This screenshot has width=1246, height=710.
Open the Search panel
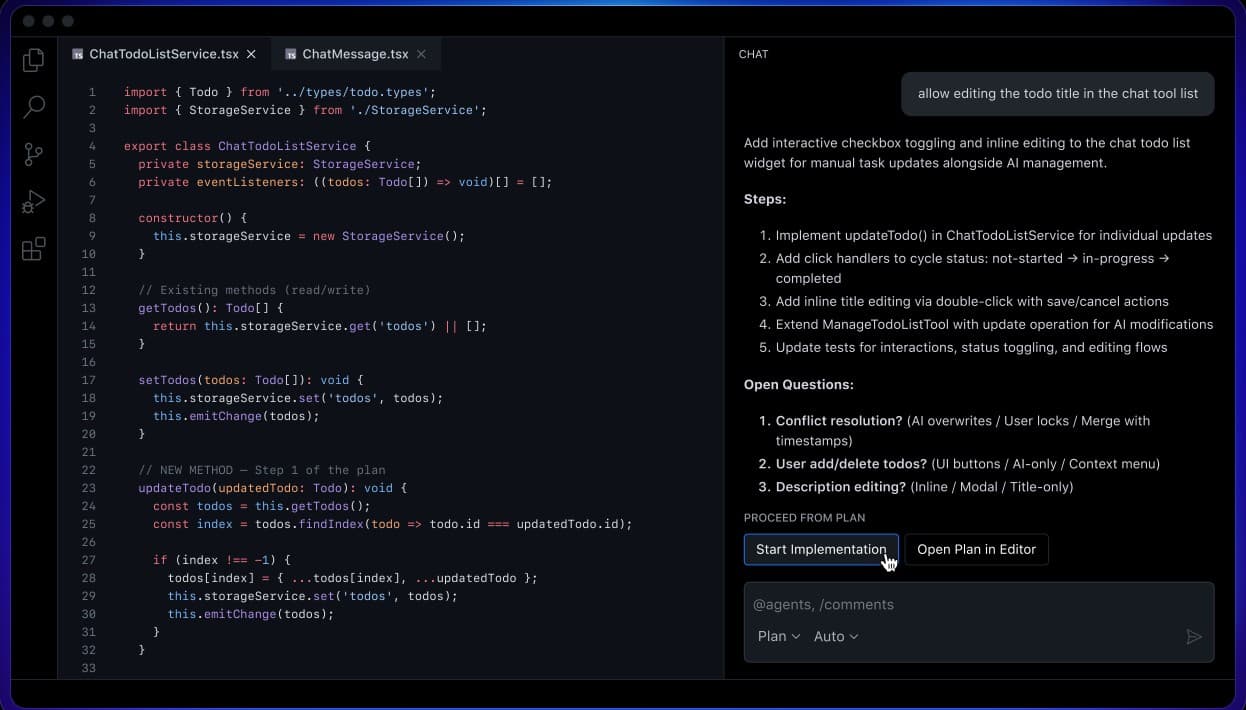33,107
